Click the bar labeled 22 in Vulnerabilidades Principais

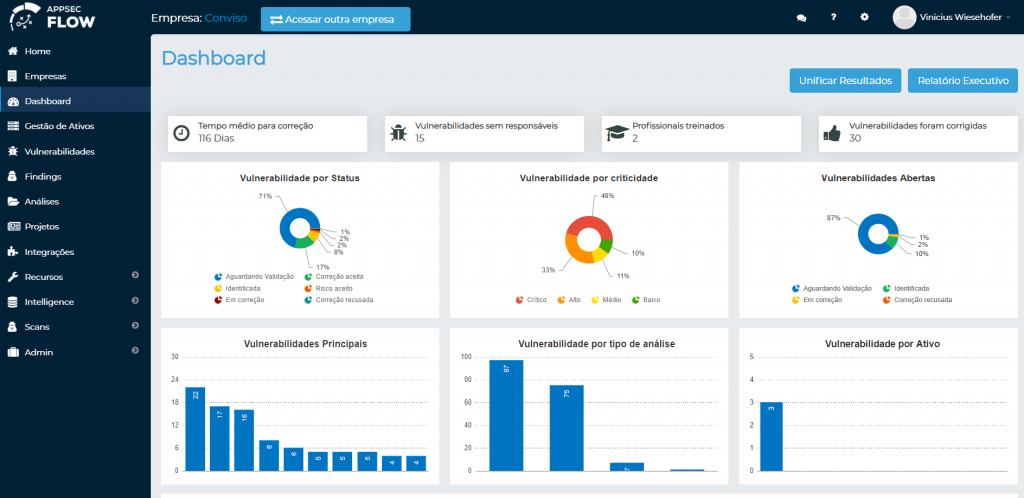pos(195,429)
